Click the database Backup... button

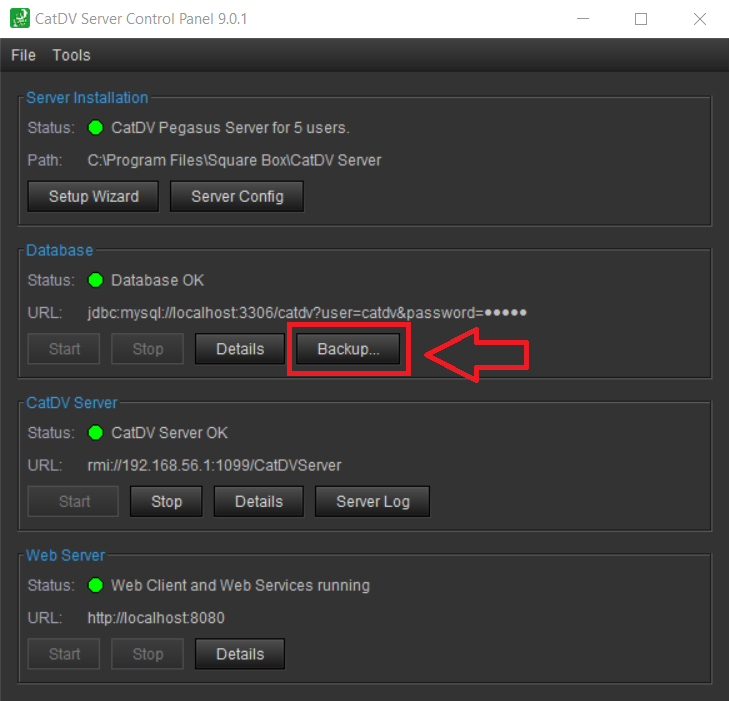(348, 349)
